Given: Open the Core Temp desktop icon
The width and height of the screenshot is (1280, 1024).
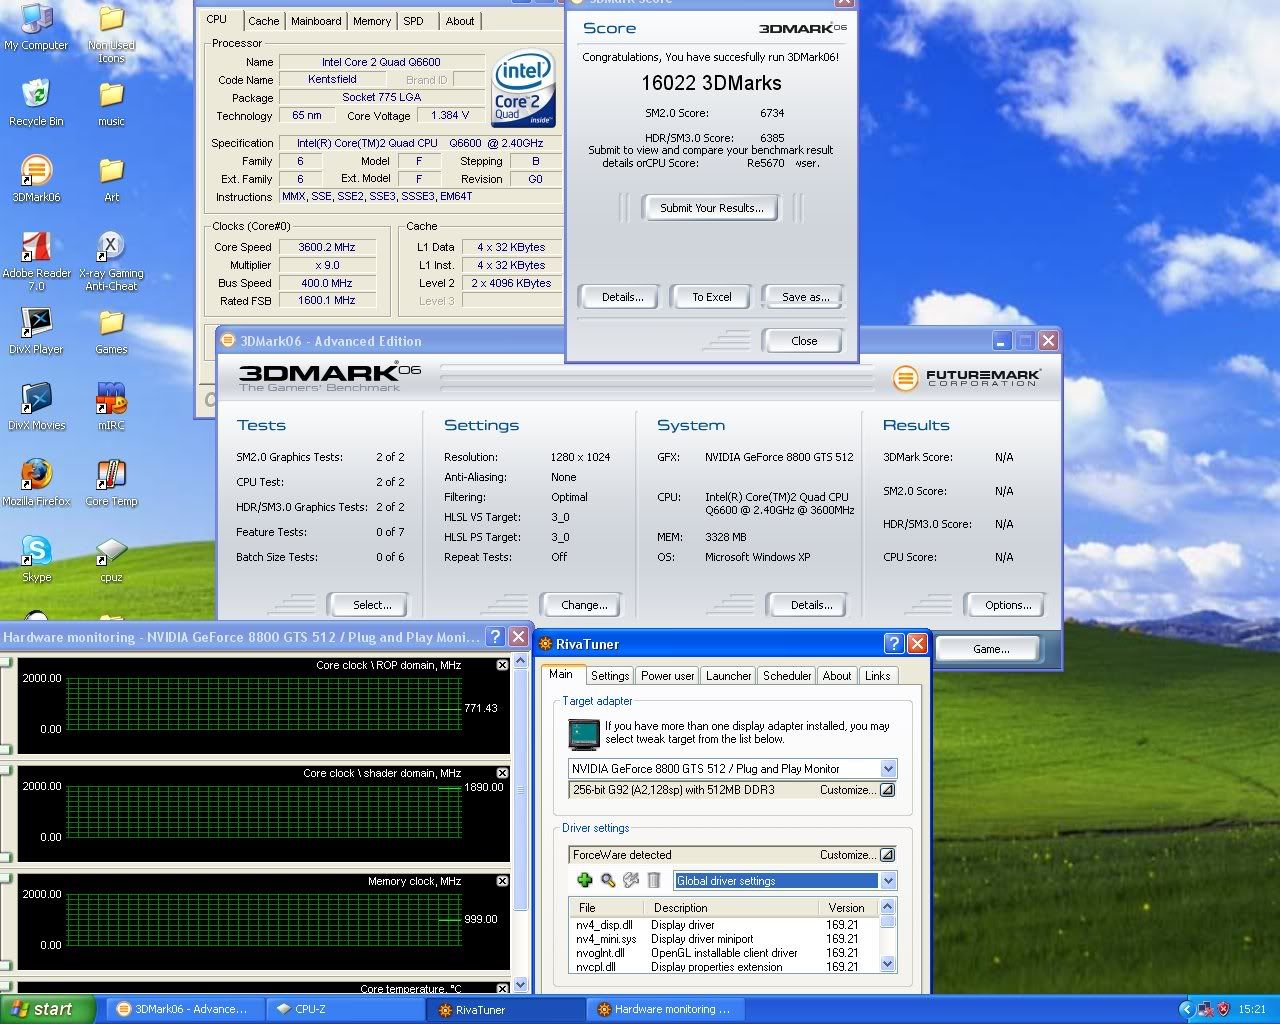Looking at the screenshot, I should tap(111, 475).
